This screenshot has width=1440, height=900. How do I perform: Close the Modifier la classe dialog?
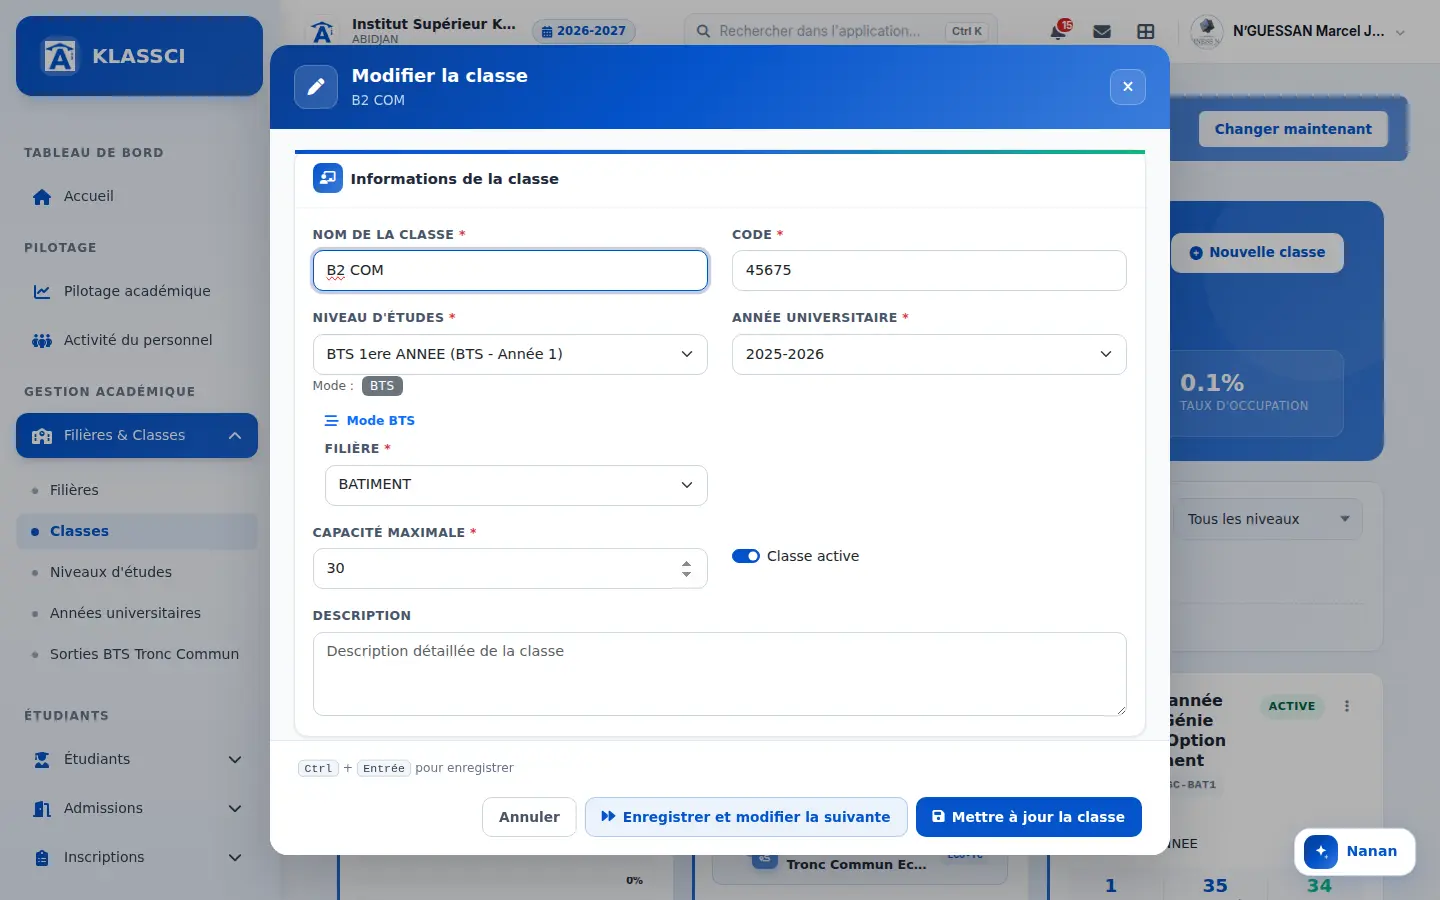1128,87
